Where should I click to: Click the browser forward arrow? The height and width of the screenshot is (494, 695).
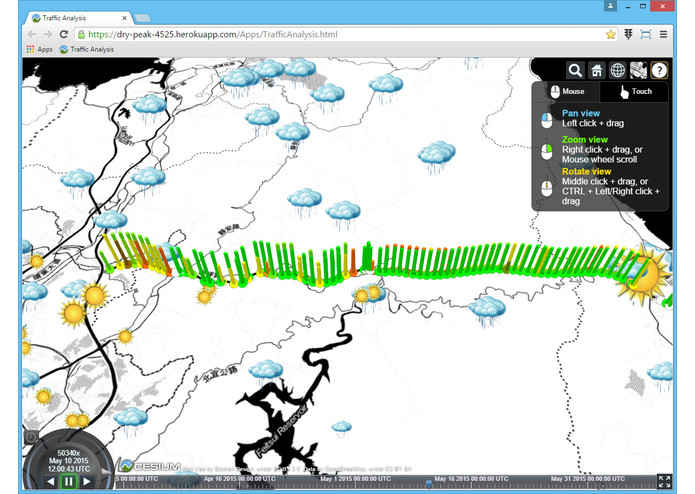(47, 34)
